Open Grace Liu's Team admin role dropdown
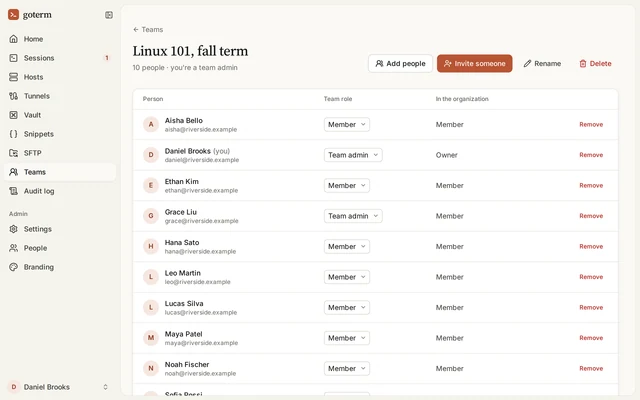The height and width of the screenshot is (400, 640). tap(353, 216)
